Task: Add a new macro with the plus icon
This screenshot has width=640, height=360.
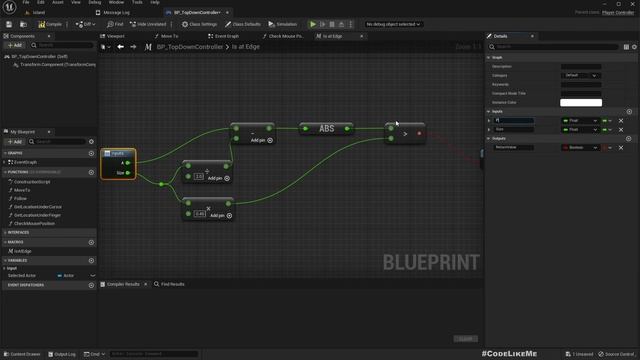Action: coord(91,242)
